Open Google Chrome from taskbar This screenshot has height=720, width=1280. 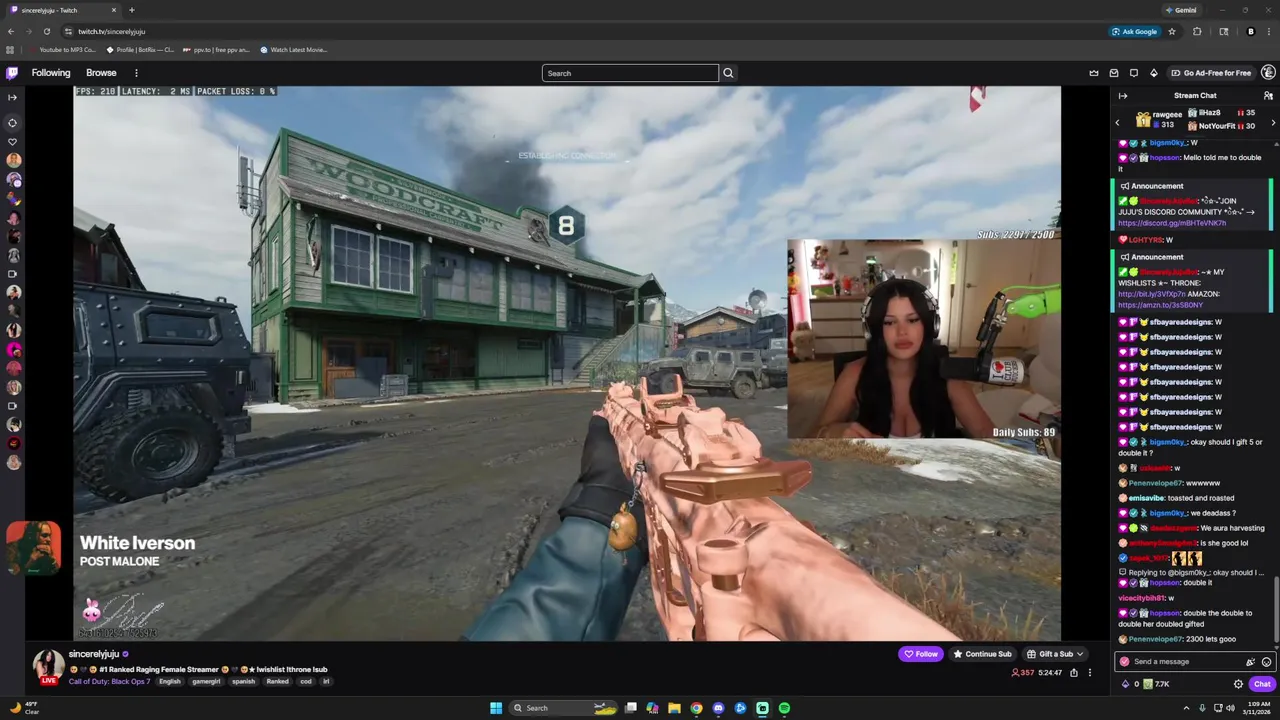pos(696,708)
